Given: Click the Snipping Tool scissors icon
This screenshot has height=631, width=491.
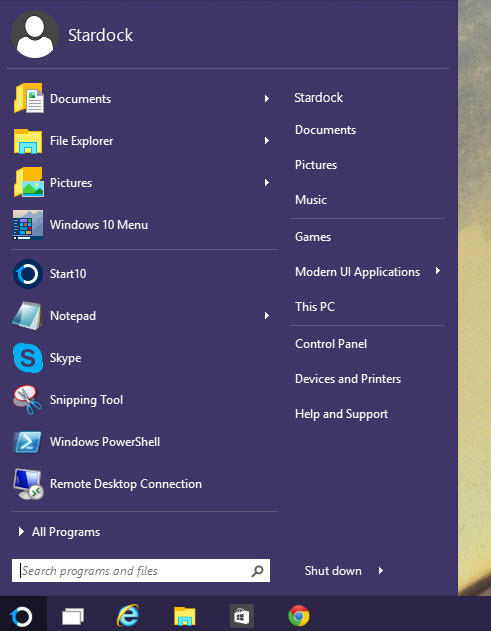Looking at the screenshot, I should click(27, 400).
